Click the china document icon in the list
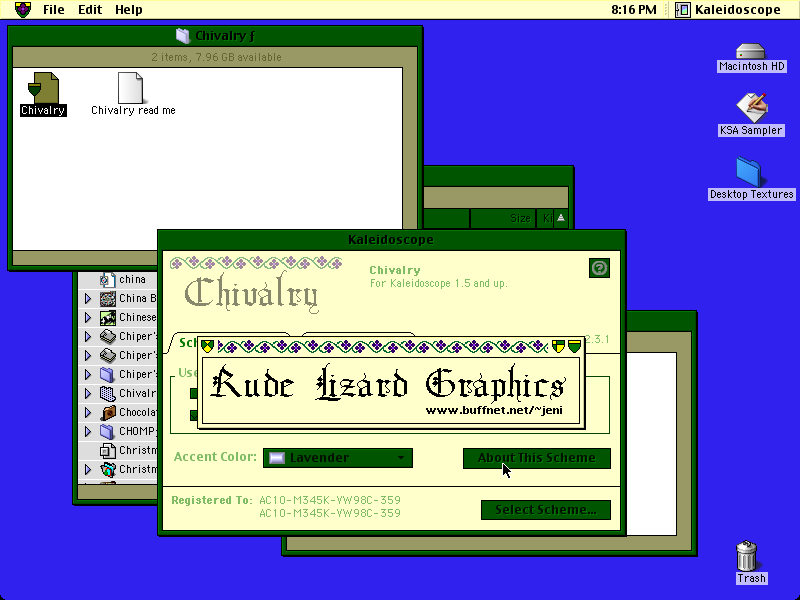This screenshot has height=600, width=800. click(x=107, y=280)
